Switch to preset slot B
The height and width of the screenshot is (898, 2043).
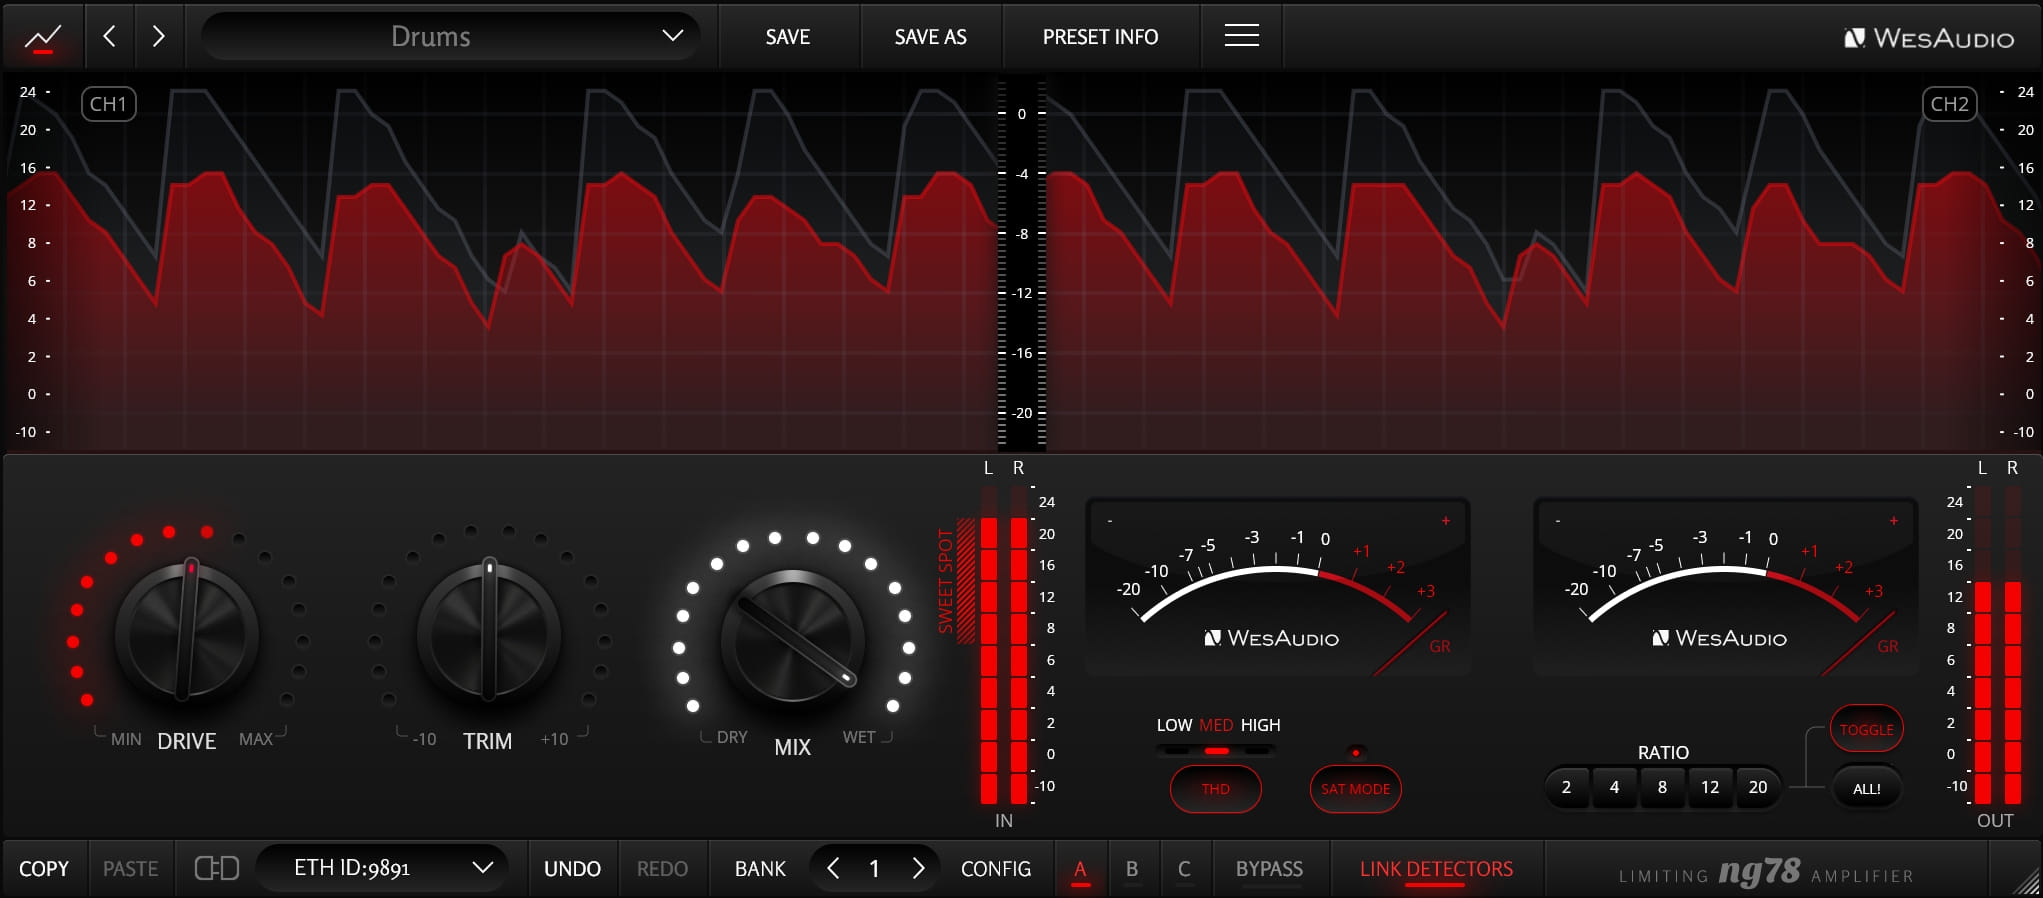(x=1132, y=869)
